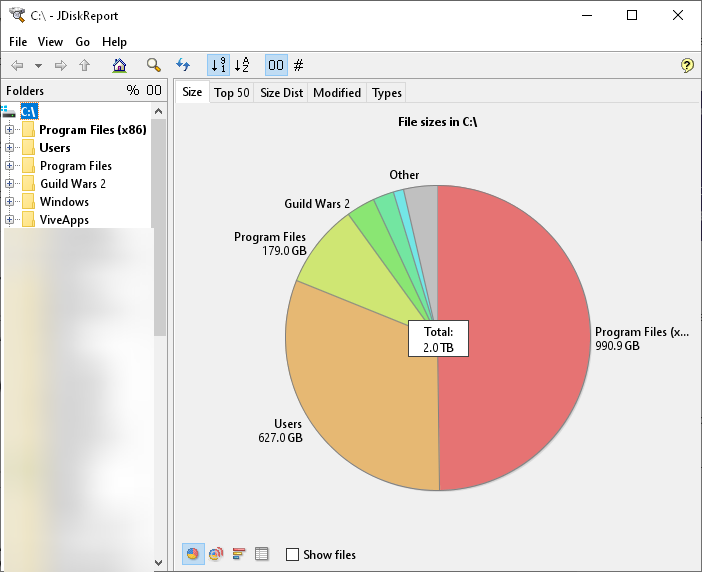The height and width of the screenshot is (572, 702).
Task: Click the Home icon in toolbar
Action: [120, 65]
